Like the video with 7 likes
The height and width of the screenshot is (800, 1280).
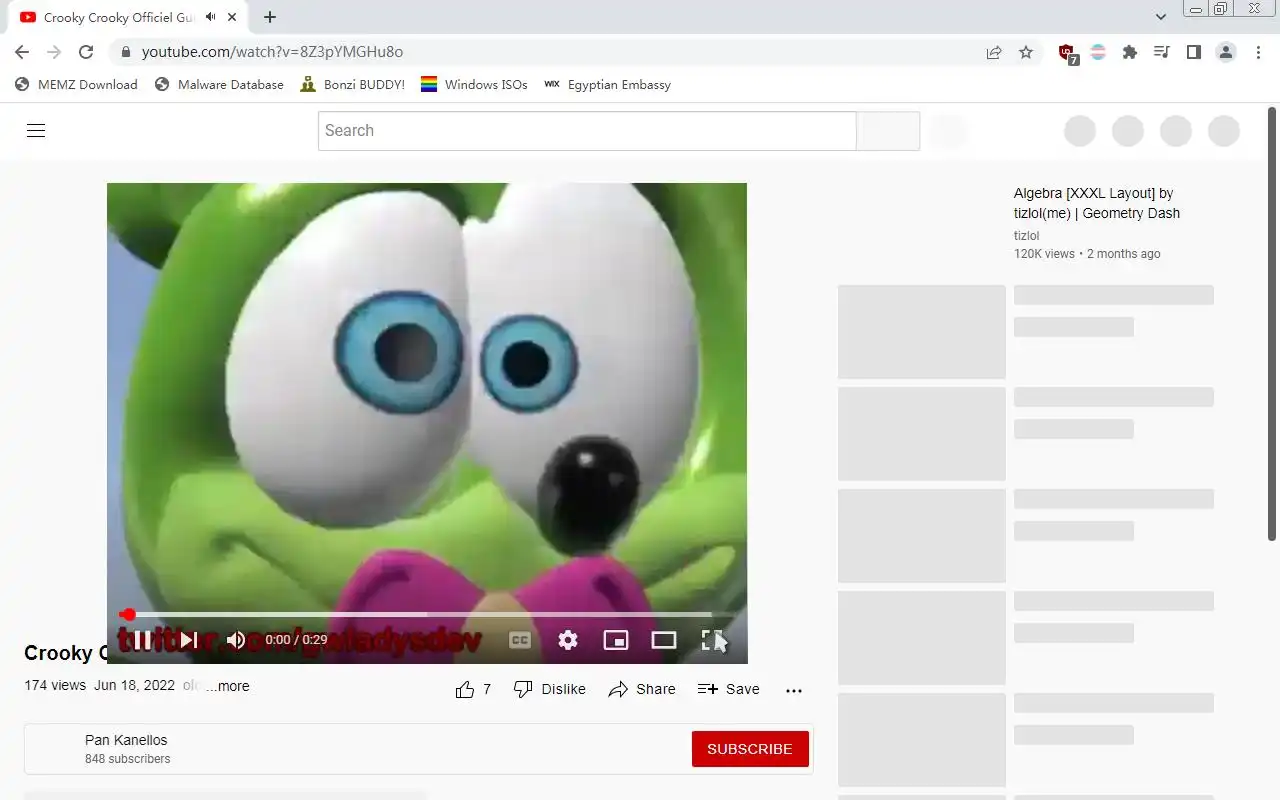473,689
